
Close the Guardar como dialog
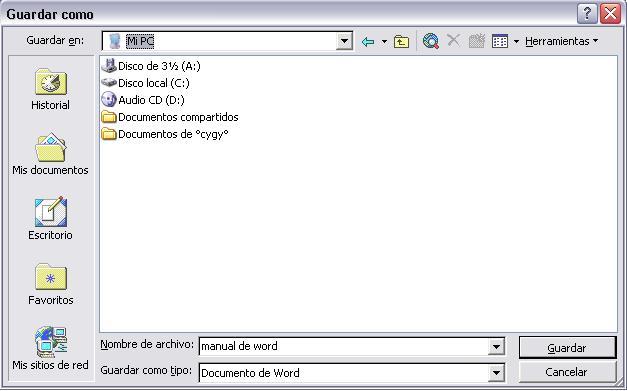pyautogui.click(x=610, y=14)
